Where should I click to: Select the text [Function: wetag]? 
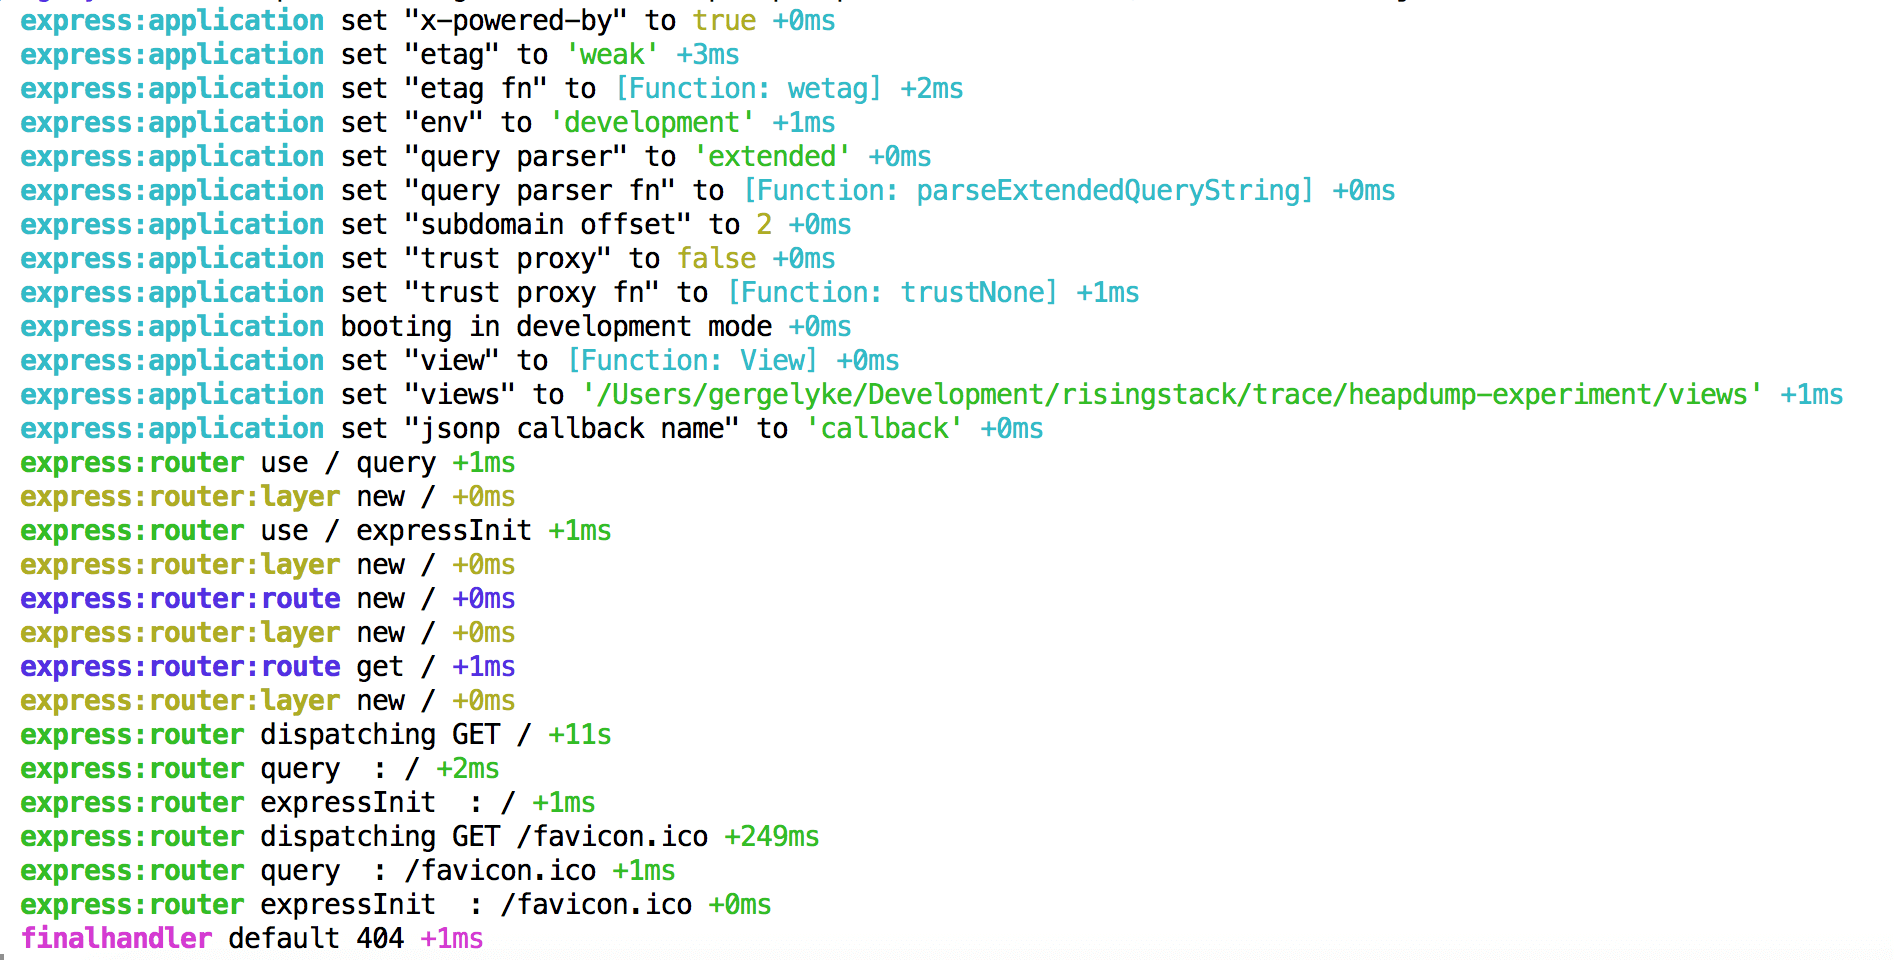pyautogui.click(x=748, y=89)
